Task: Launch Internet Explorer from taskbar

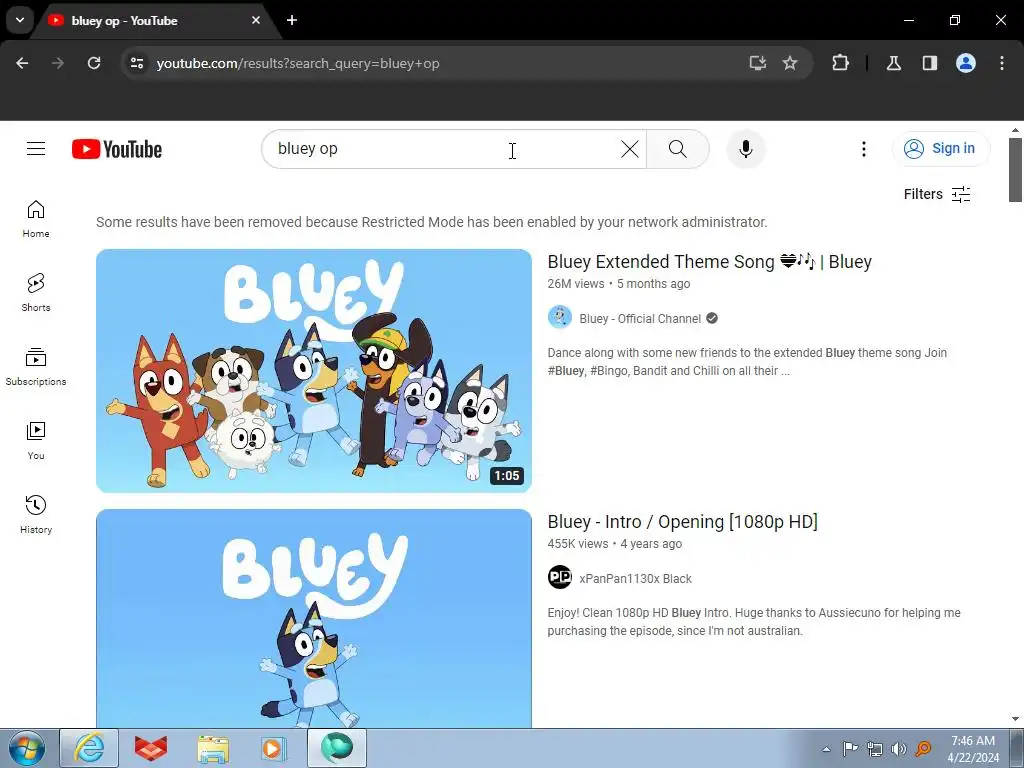Action: 89,748
